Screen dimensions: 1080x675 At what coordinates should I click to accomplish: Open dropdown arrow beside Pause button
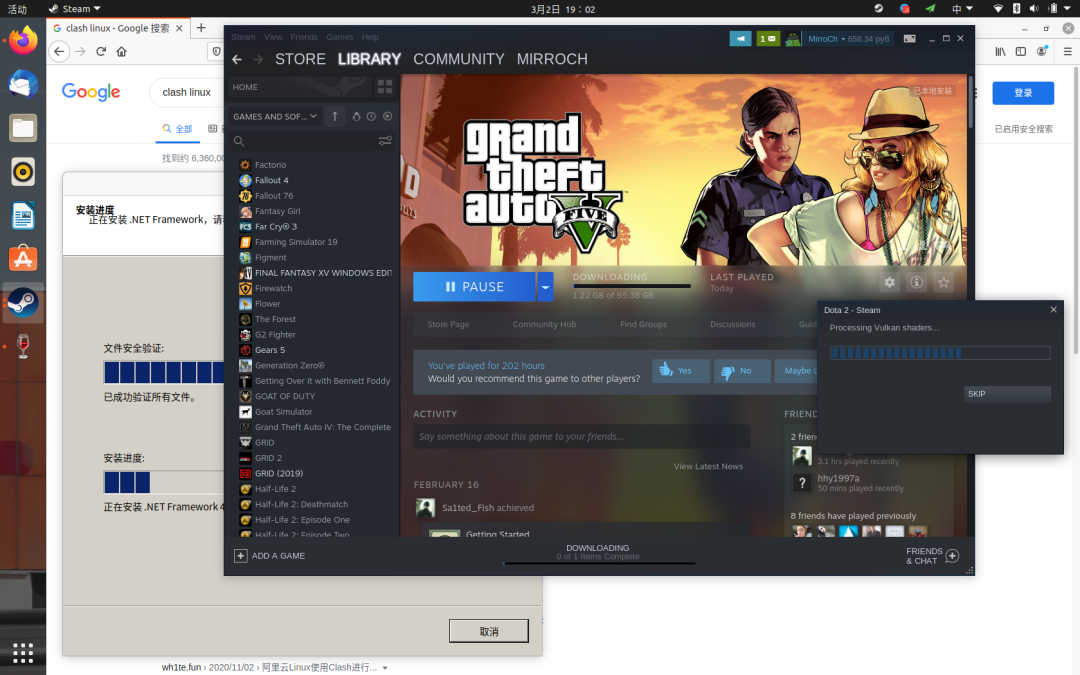(x=545, y=287)
